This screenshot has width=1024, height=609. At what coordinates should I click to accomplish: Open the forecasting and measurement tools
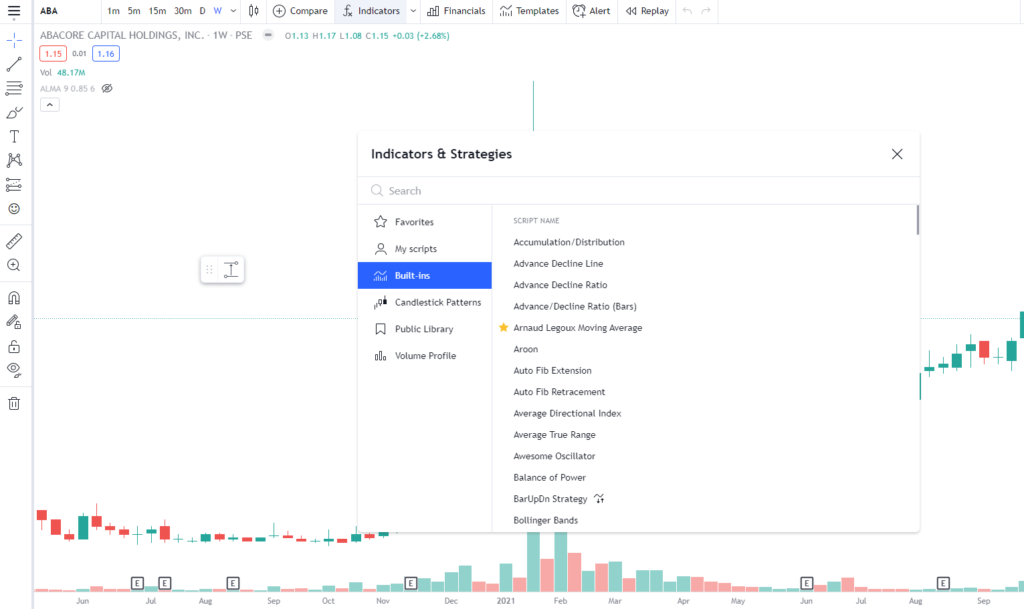(14, 185)
